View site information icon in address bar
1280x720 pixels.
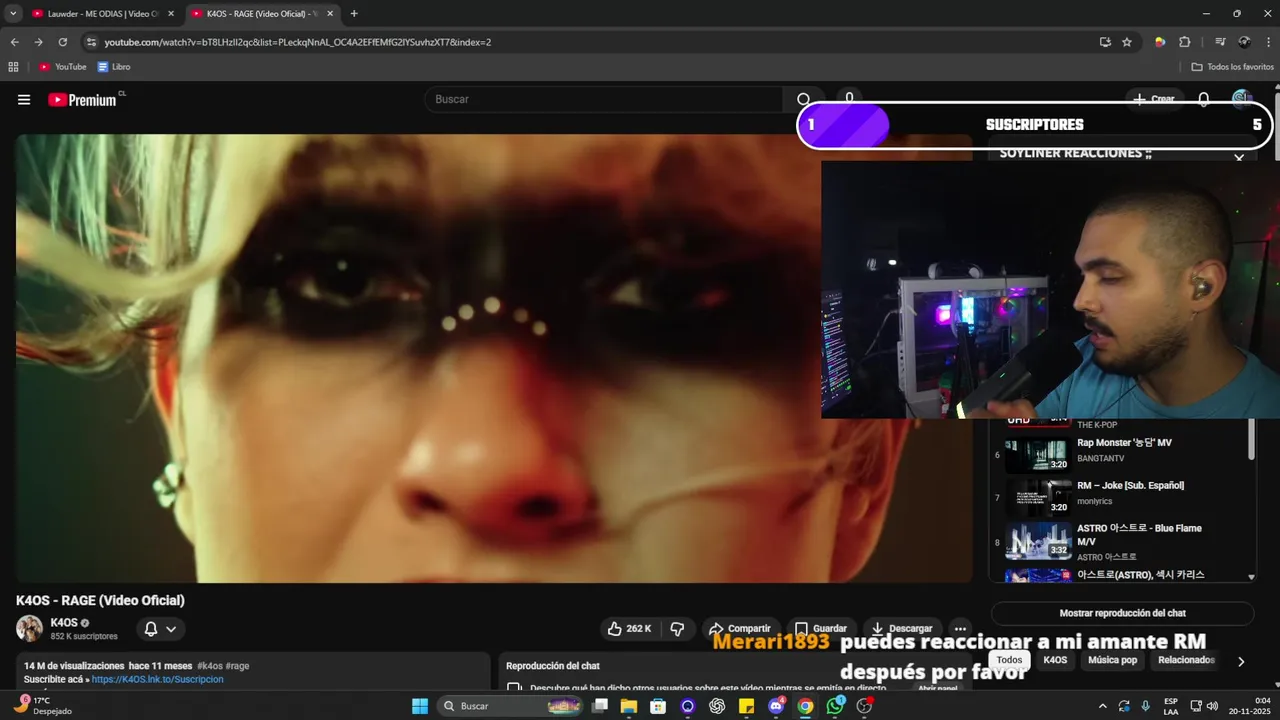click(x=91, y=42)
